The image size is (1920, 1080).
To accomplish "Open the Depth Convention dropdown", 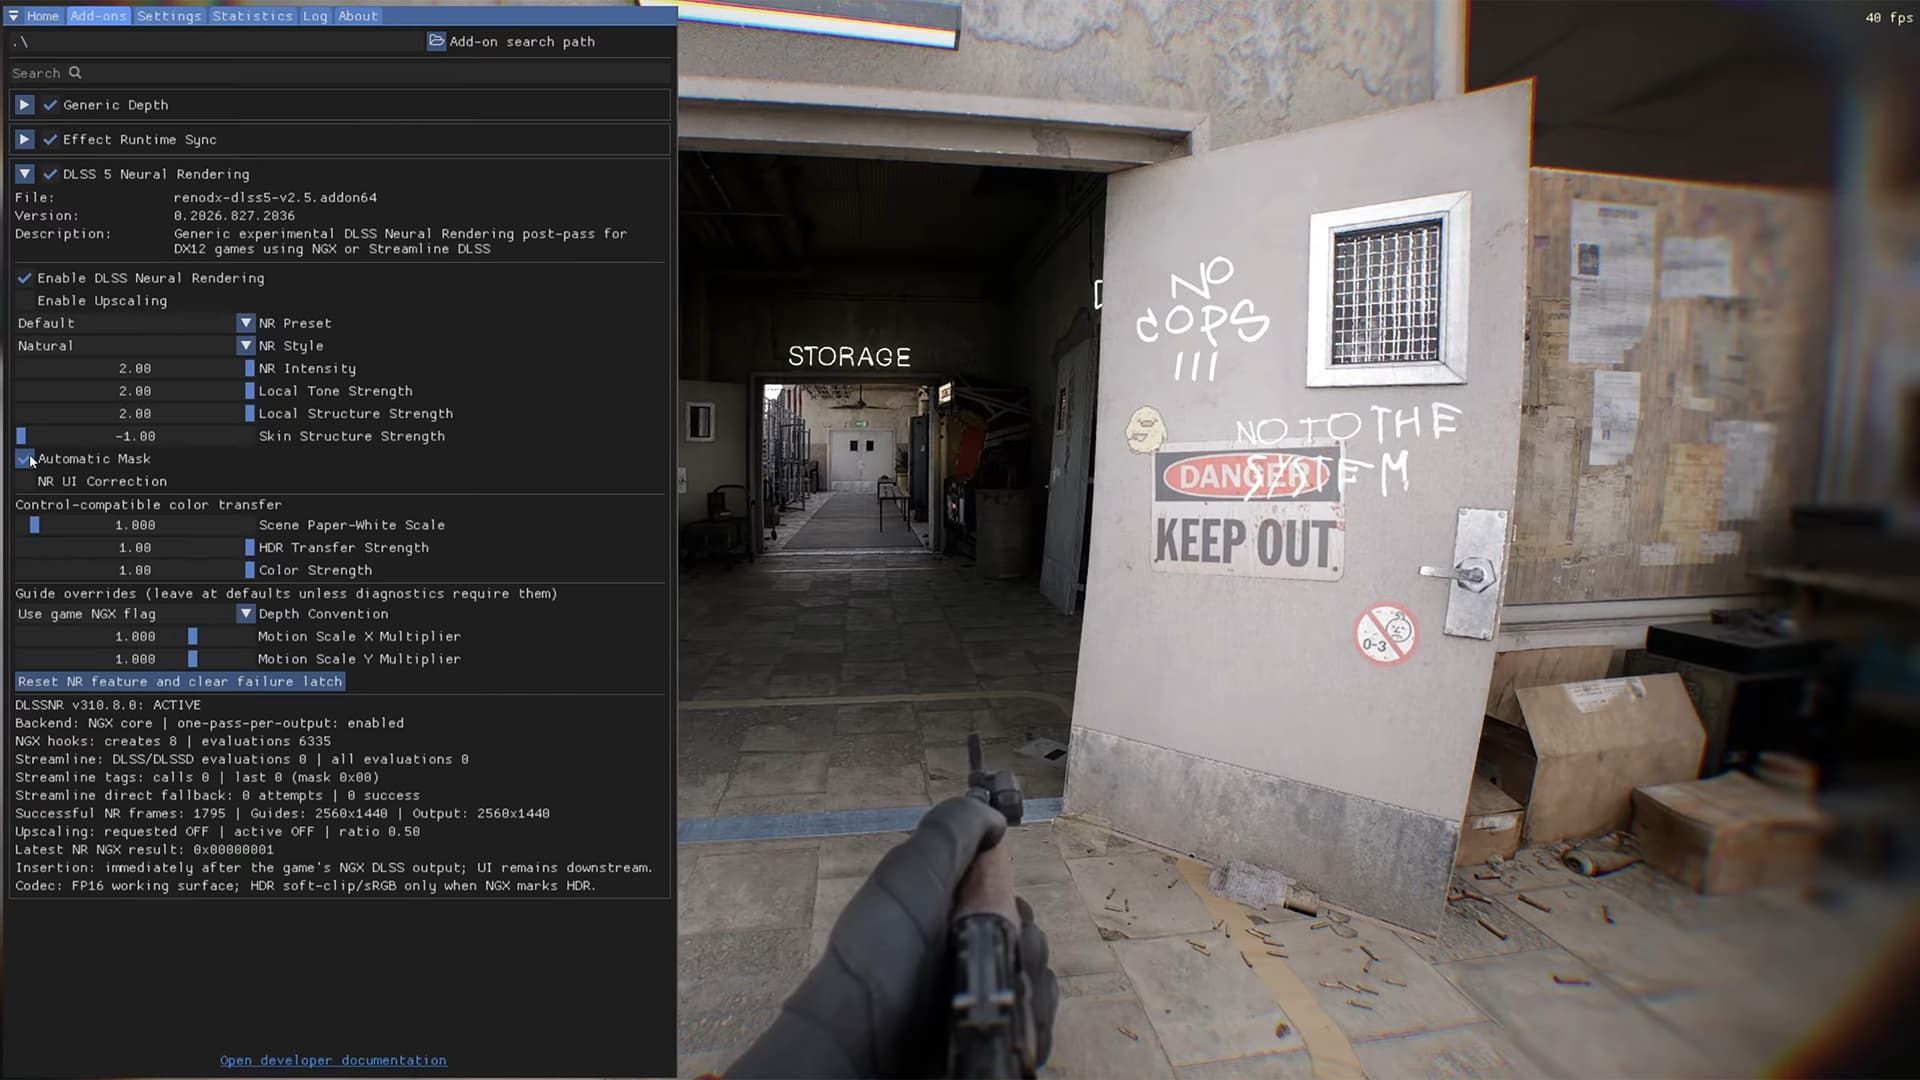I will point(135,614).
